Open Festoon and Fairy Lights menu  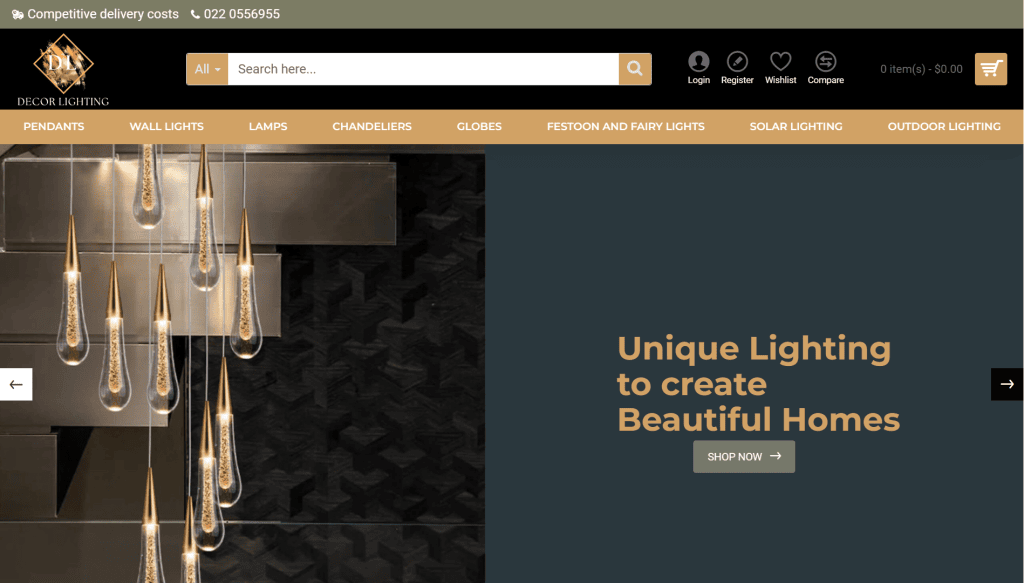click(626, 127)
